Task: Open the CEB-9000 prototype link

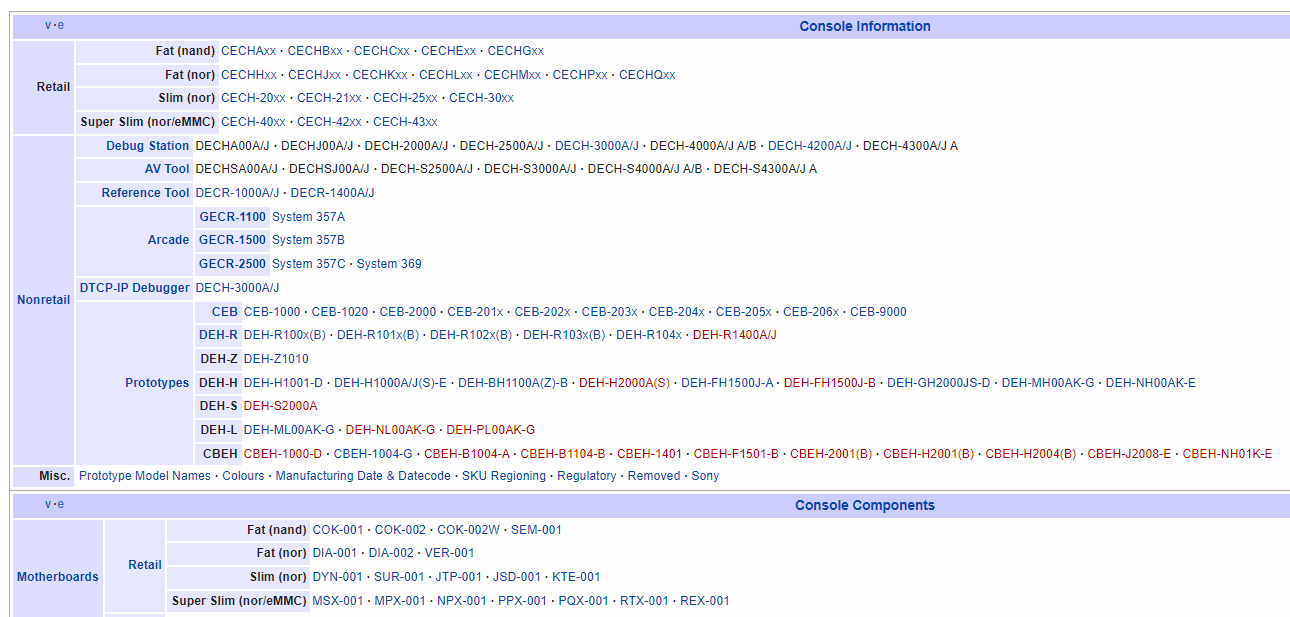Action: coord(878,312)
